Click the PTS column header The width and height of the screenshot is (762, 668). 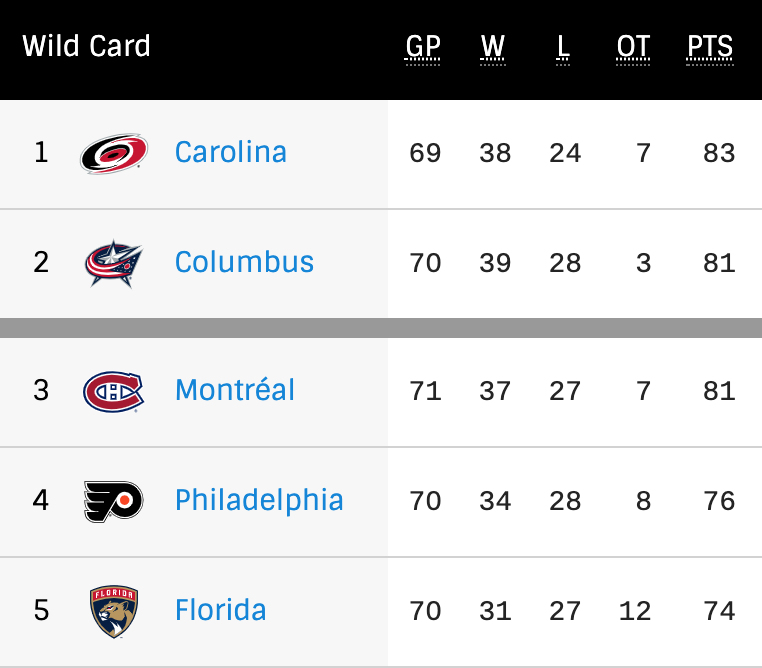(x=710, y=47)
